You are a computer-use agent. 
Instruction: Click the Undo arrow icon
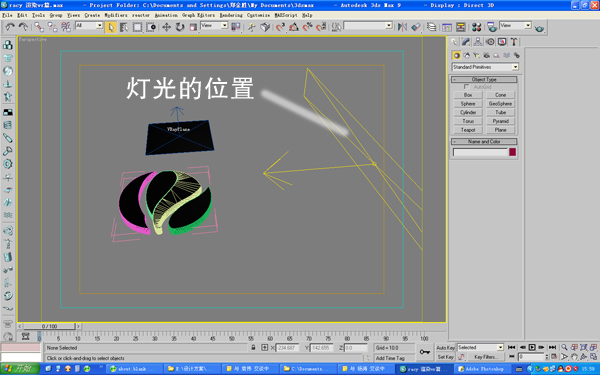coord(10,27)
